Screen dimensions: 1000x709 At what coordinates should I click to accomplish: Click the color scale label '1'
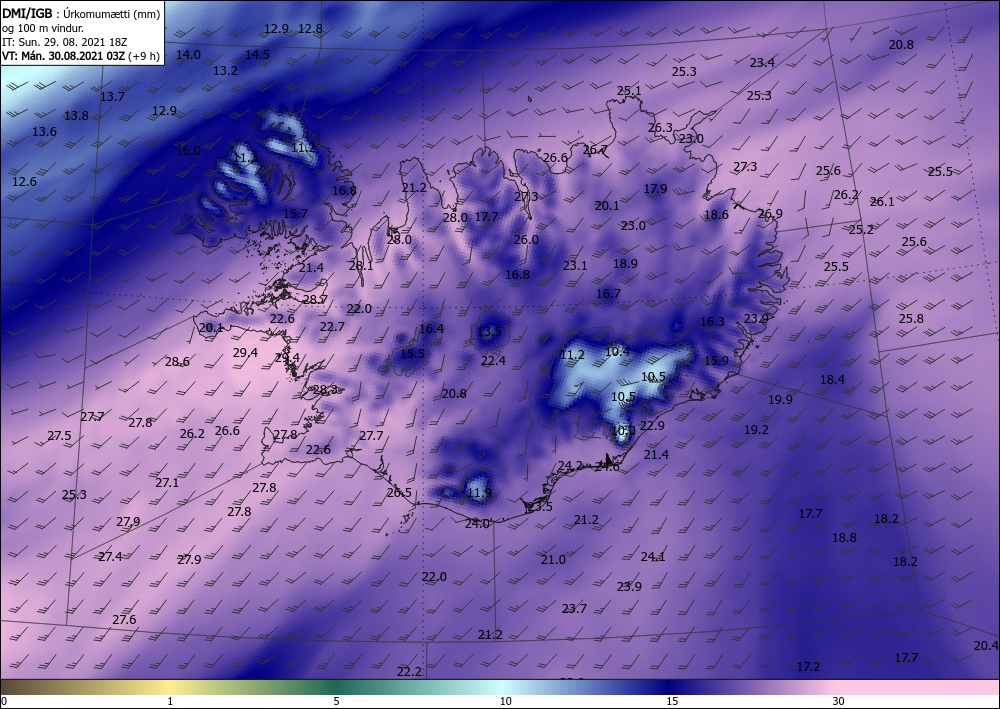(170, 701)
